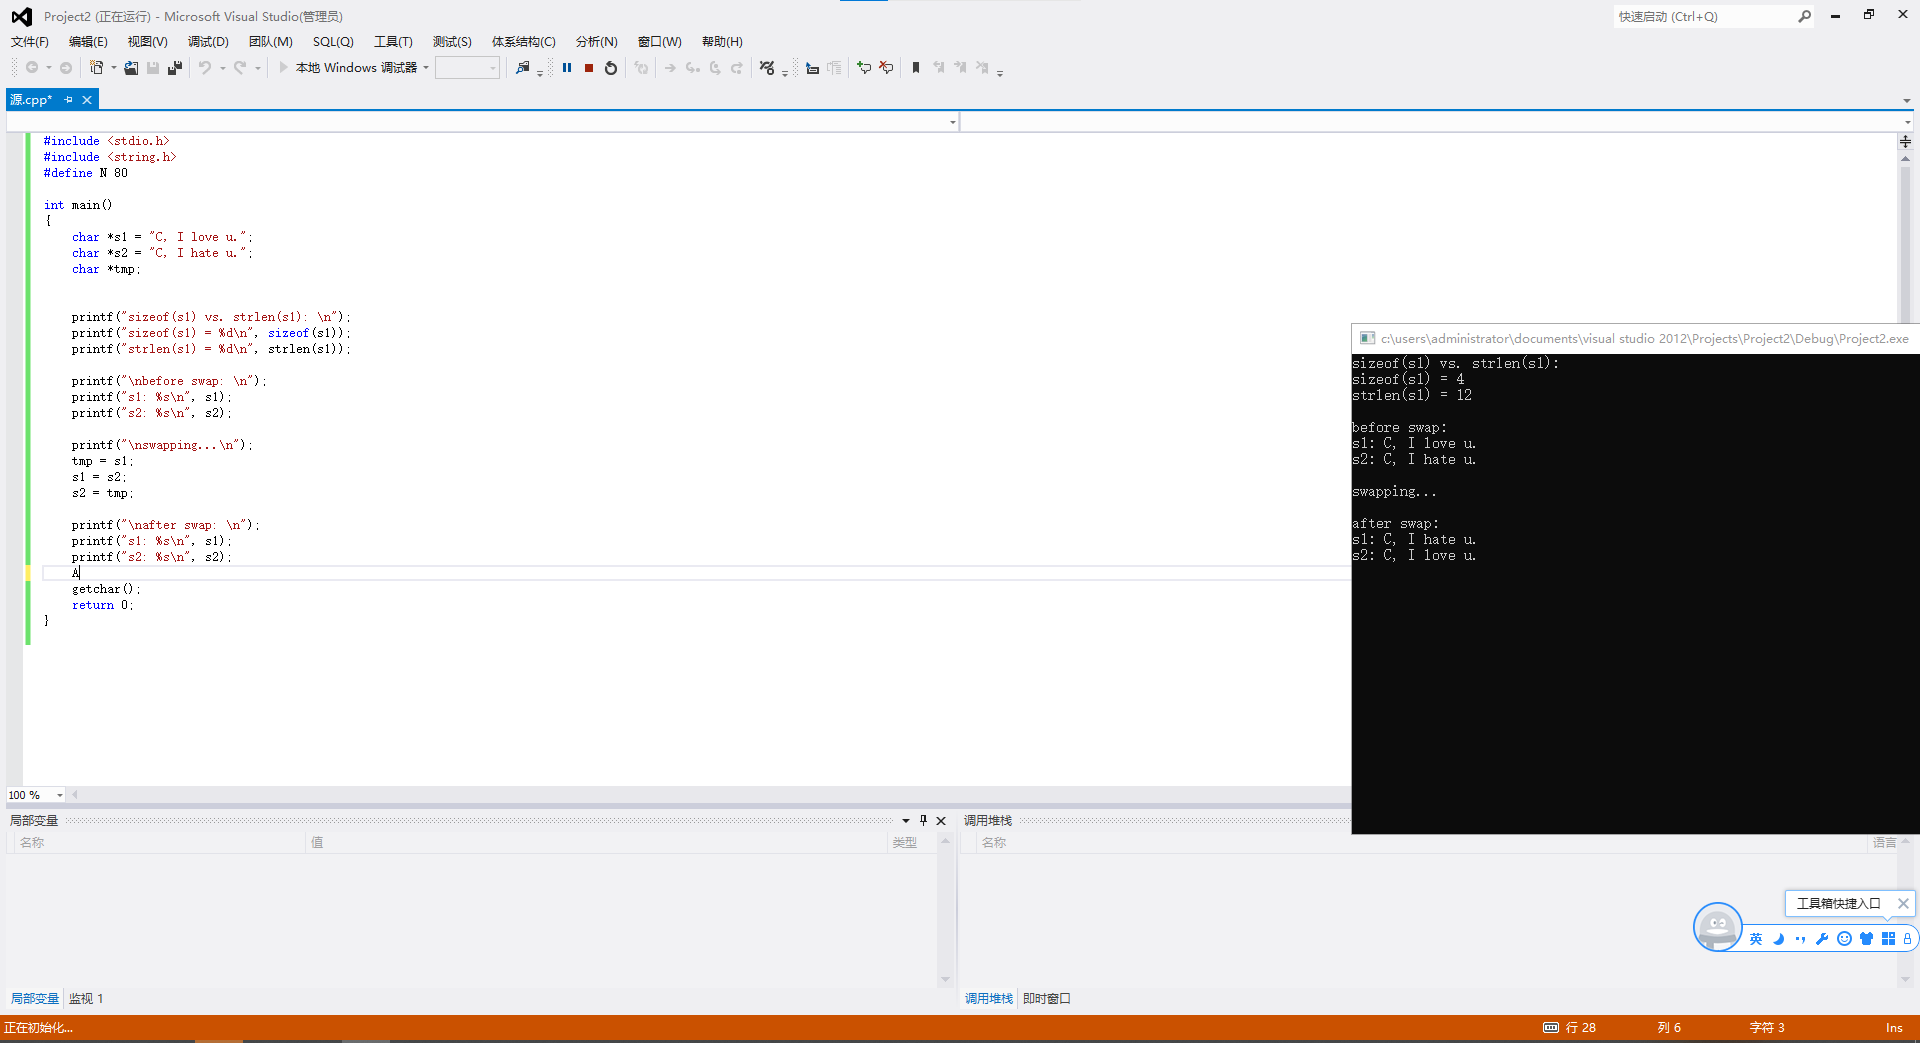Restart the debugging session icon
The image size is (1920, 1043).
coord(611,68)
